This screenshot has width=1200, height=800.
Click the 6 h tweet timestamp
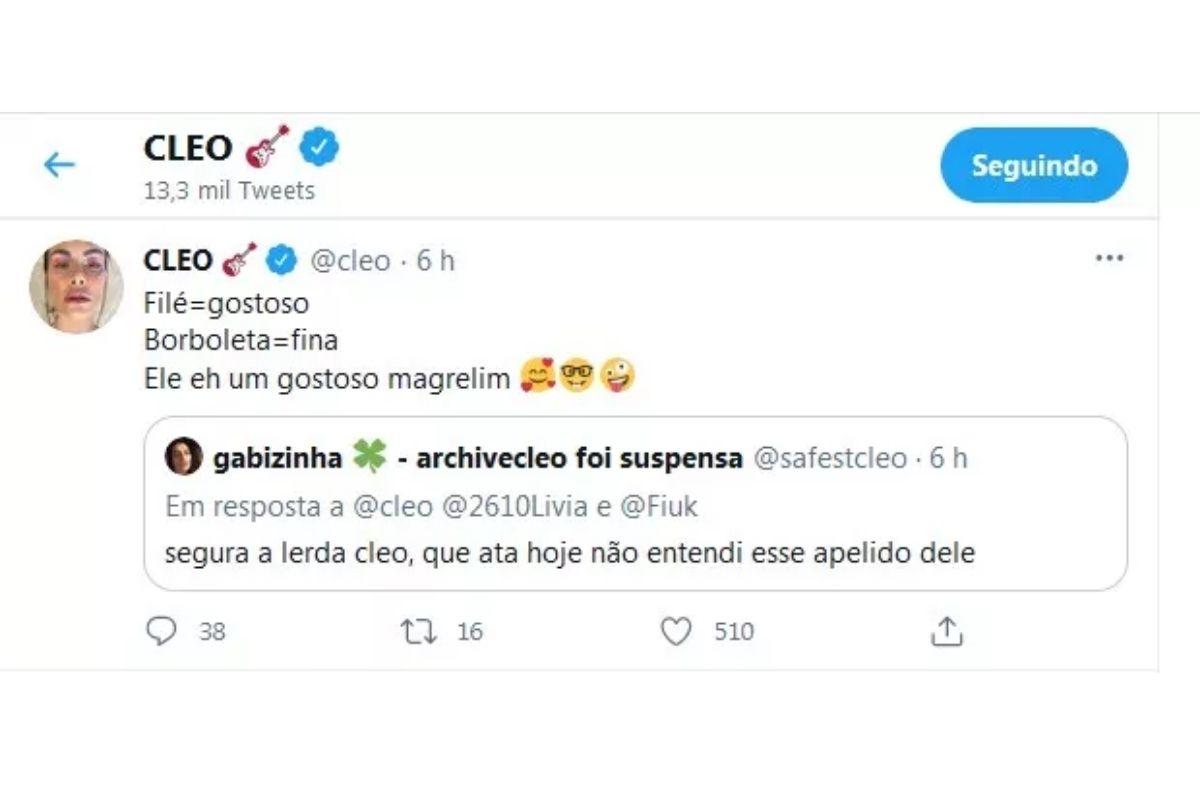tap(435, 261)
